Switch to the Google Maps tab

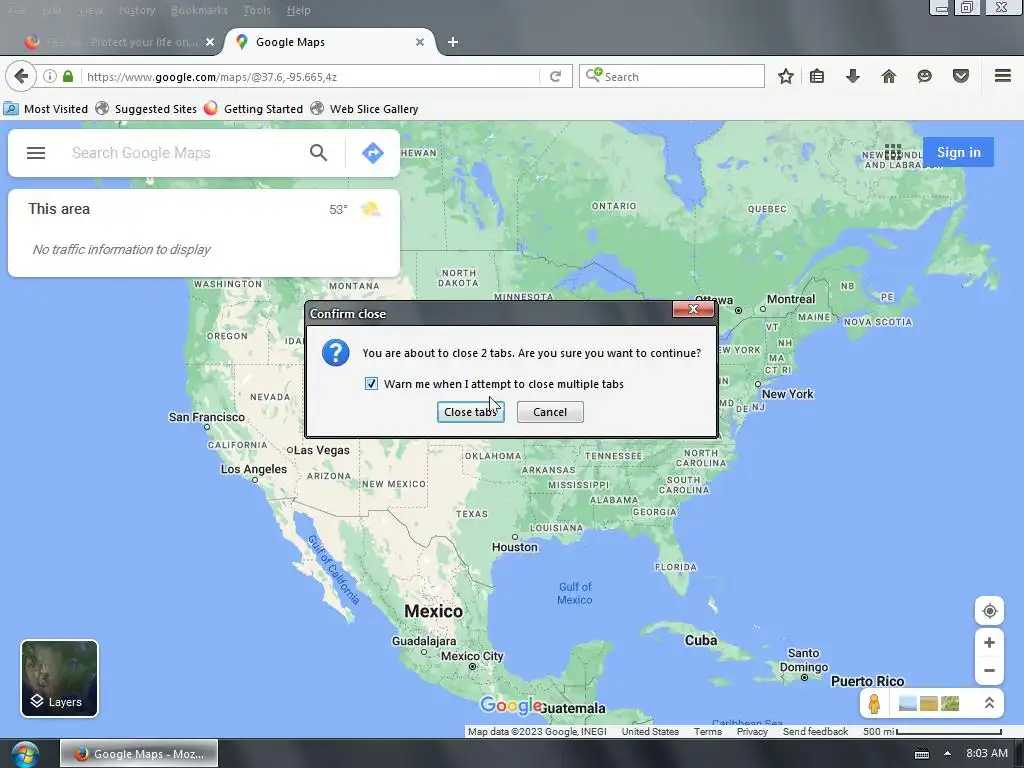[328, 42]
